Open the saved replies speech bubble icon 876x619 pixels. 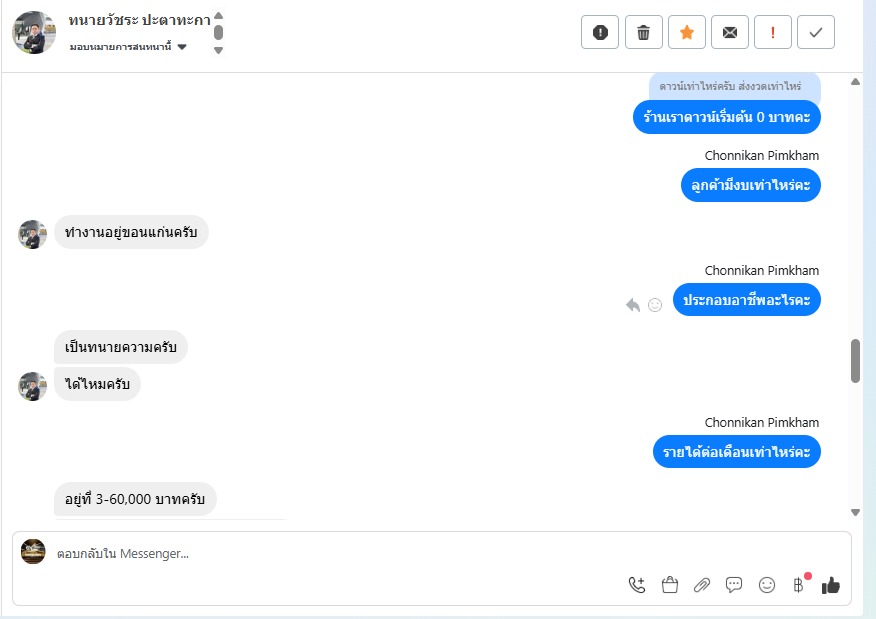[x=734, y=585]
